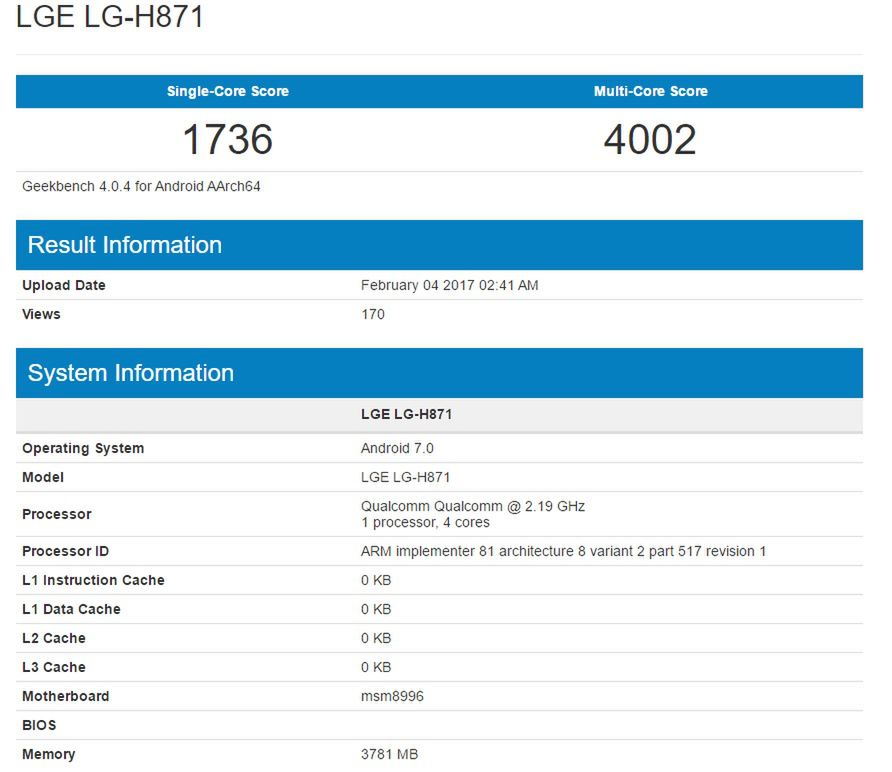Select the Motherboard value msm8996
The height and width of the screenshot is (772, 892).
click(x=392, y=696)
